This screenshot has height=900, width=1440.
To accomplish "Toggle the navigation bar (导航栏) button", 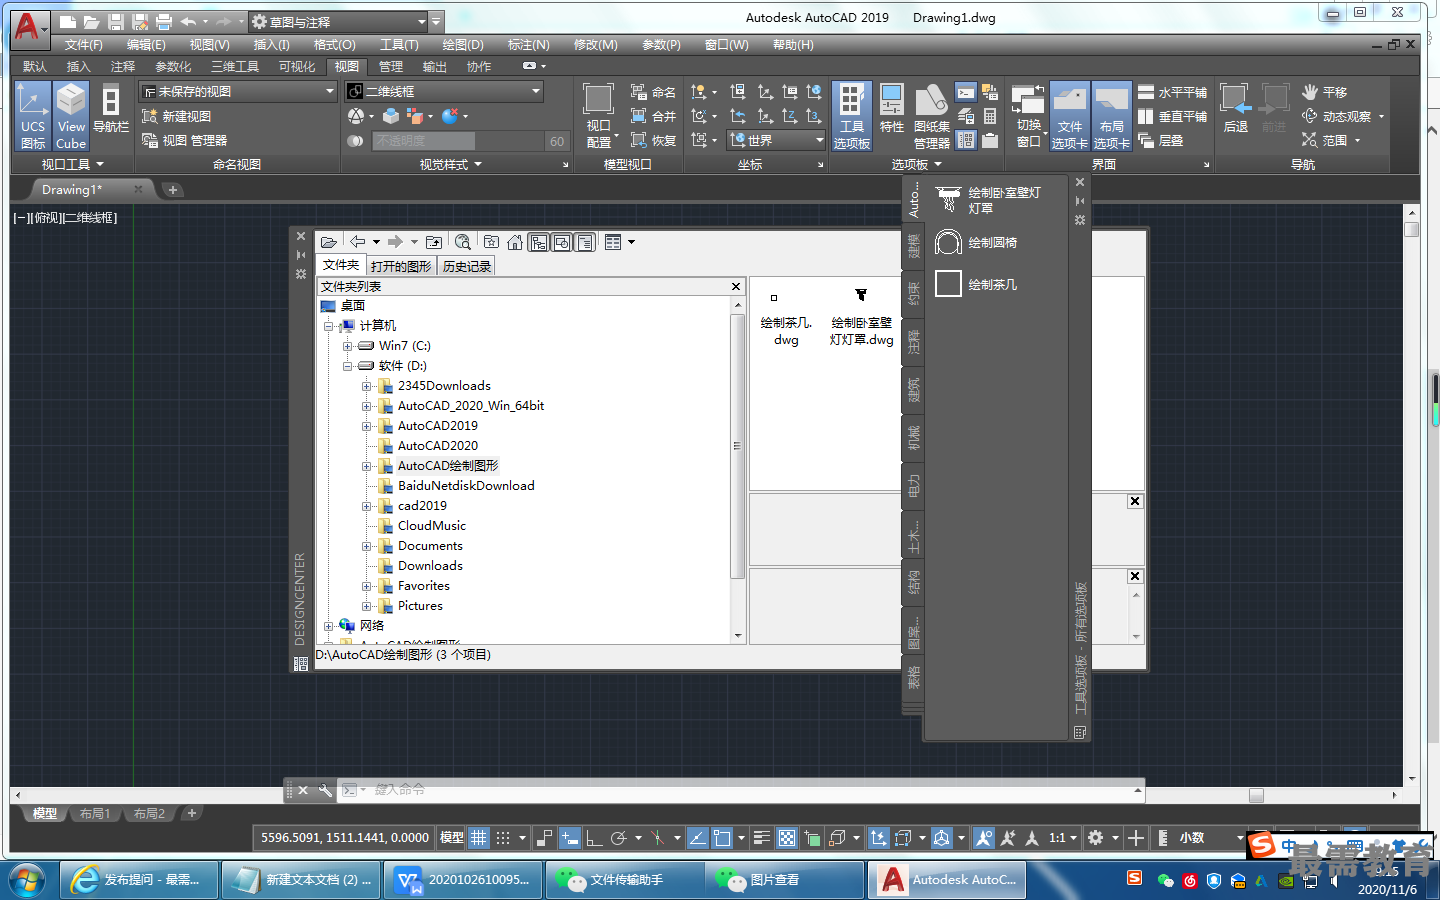I will point(111,110).
